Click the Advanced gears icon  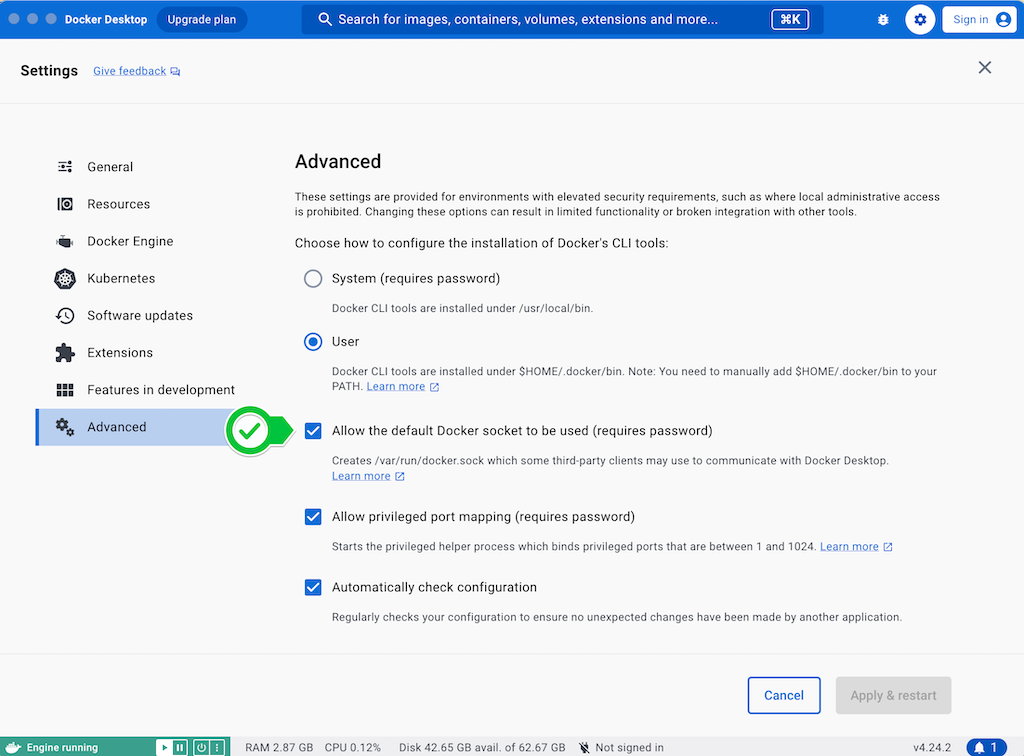65,427
